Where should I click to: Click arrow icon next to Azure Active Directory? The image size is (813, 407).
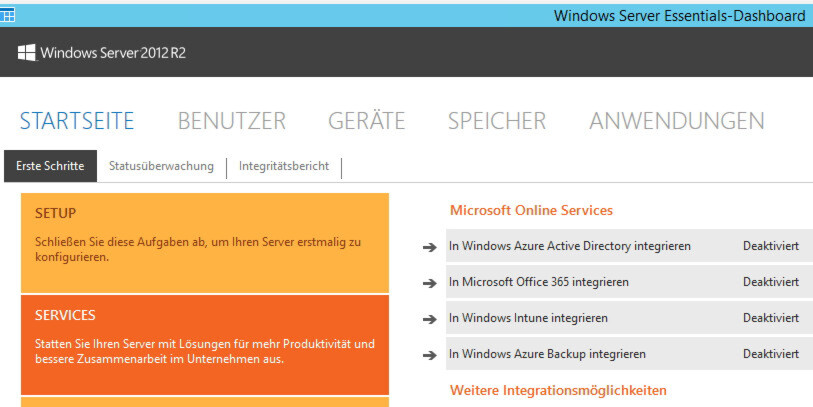pyautogui.click(x=429, y=247)
